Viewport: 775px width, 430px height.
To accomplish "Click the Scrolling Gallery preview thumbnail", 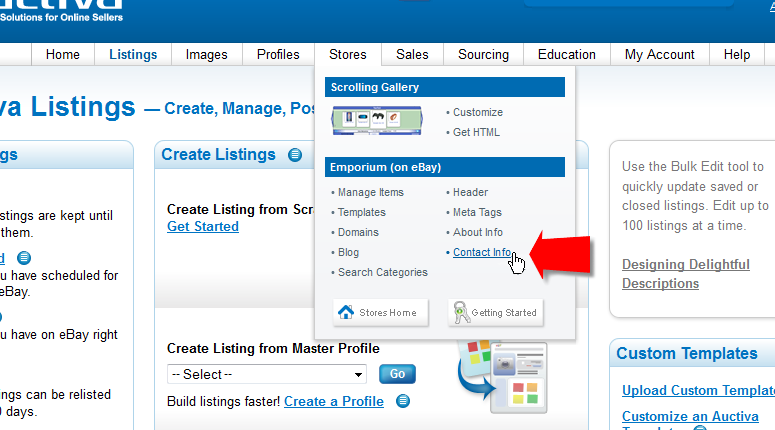I will point(377,121).
